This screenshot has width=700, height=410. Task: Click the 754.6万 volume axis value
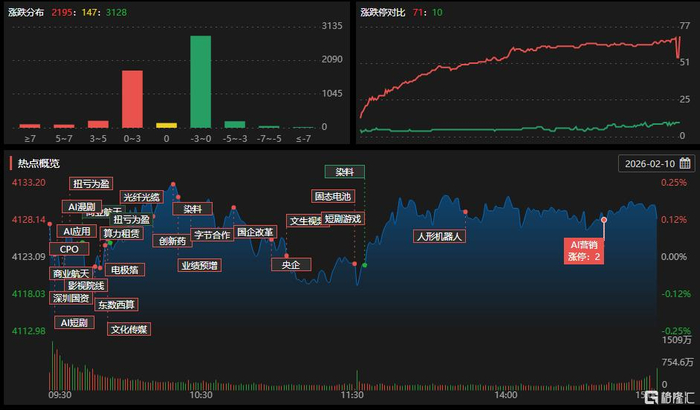click(x=678, y=362)
